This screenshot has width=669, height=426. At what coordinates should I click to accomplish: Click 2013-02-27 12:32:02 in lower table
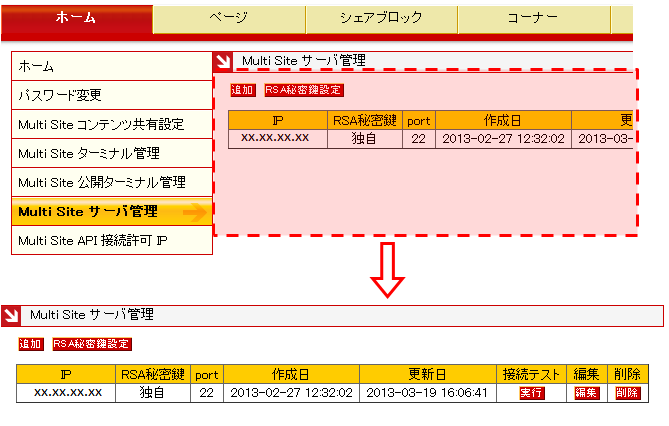click(291, 393)
